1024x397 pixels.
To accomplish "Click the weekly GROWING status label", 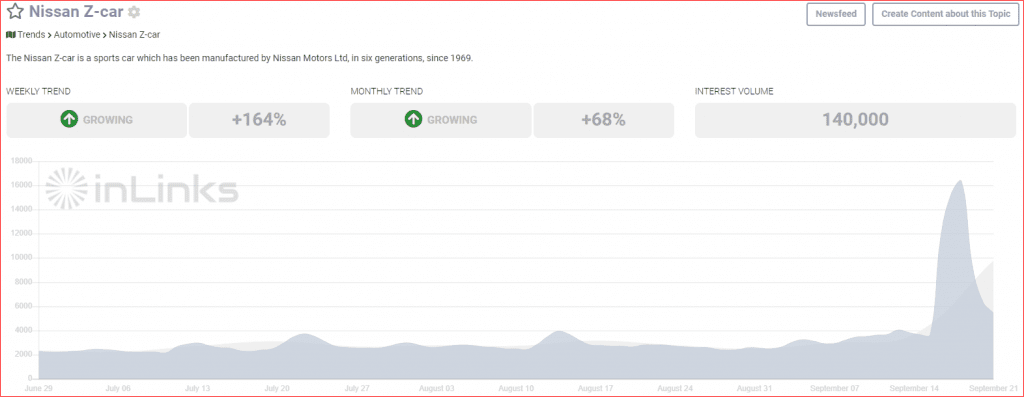I will click(x=108, y=120).
